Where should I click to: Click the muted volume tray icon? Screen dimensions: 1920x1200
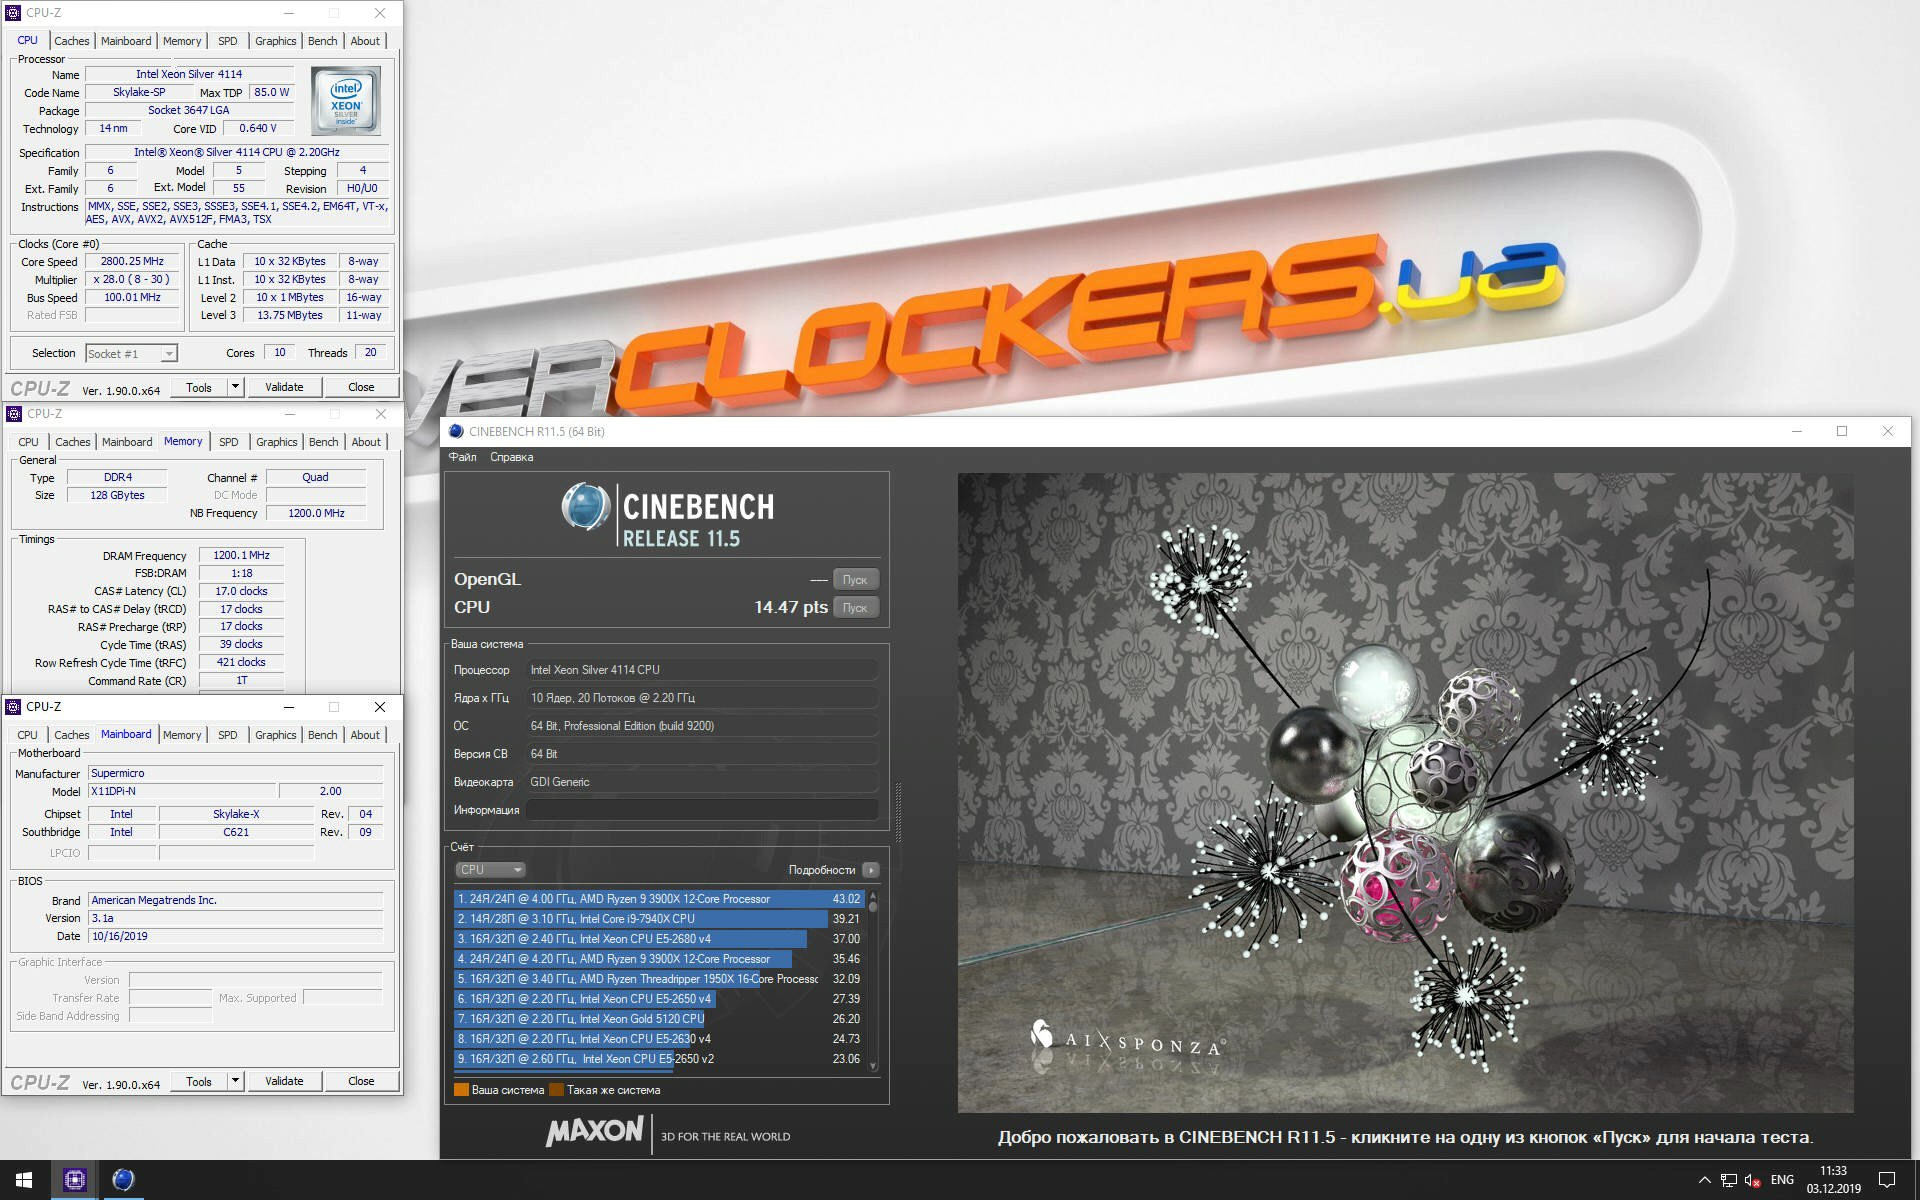[1752, 1180]
